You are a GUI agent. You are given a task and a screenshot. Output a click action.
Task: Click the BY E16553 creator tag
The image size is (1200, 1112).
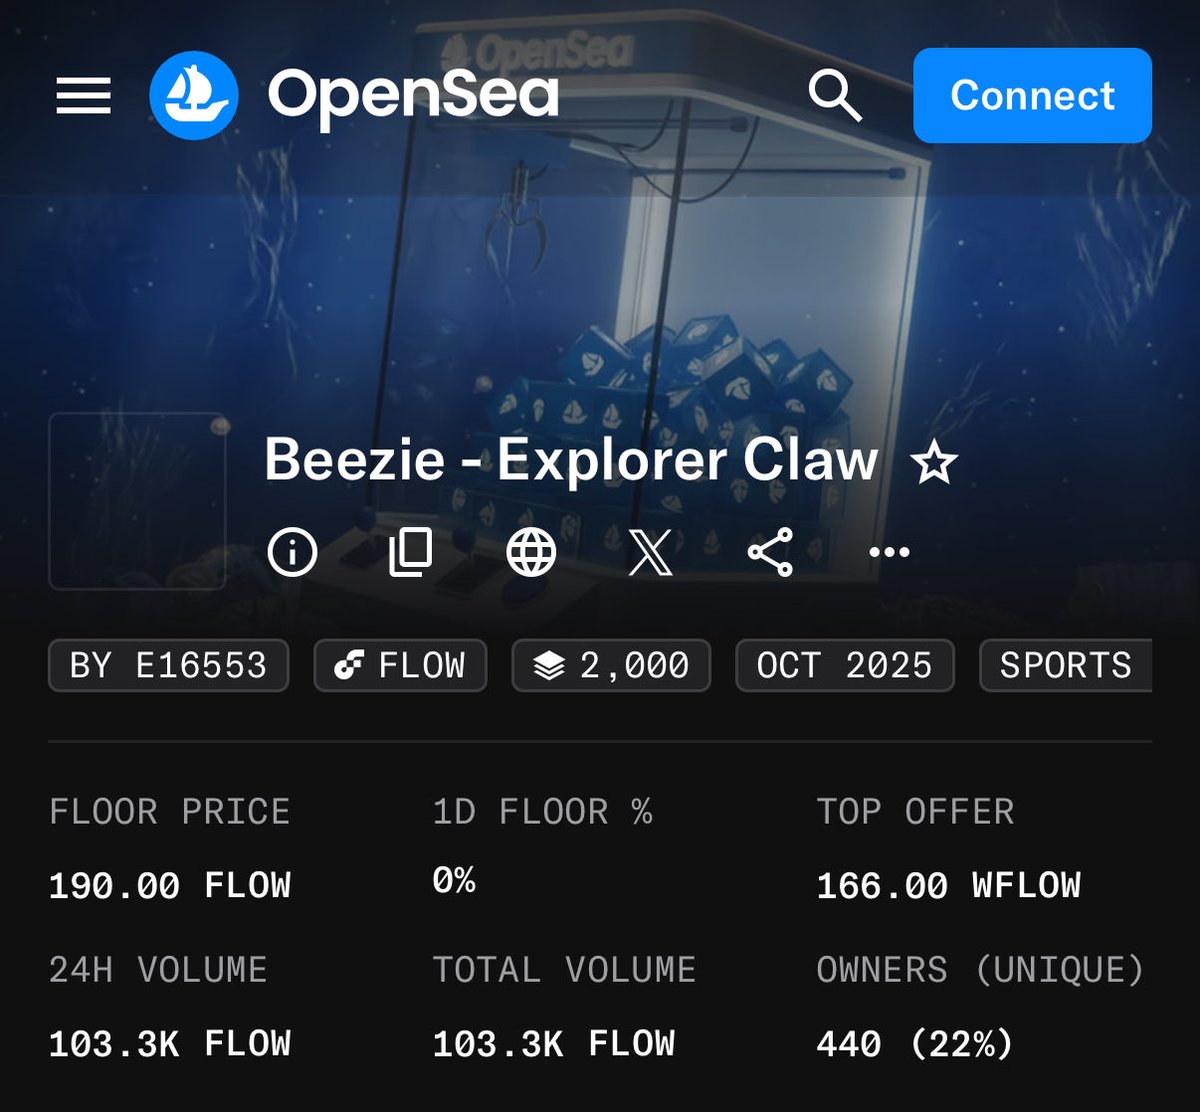click(x=168, y=666)
